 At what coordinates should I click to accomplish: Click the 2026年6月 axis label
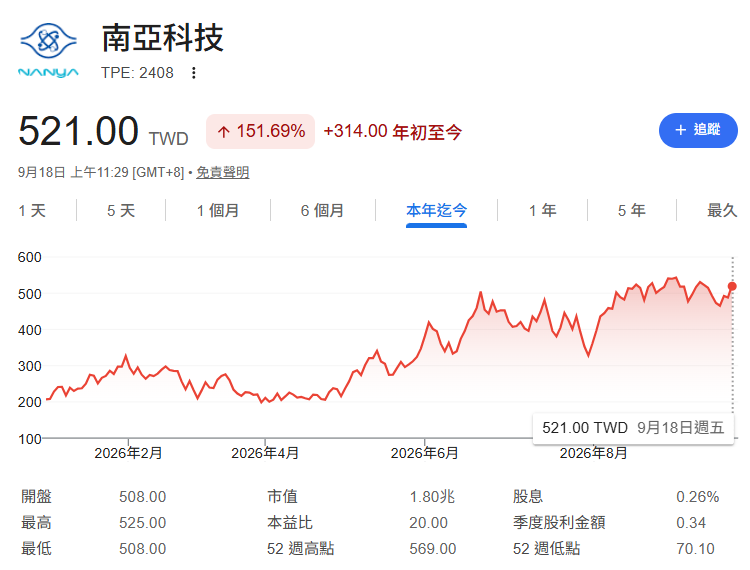(x=424, y=453)
